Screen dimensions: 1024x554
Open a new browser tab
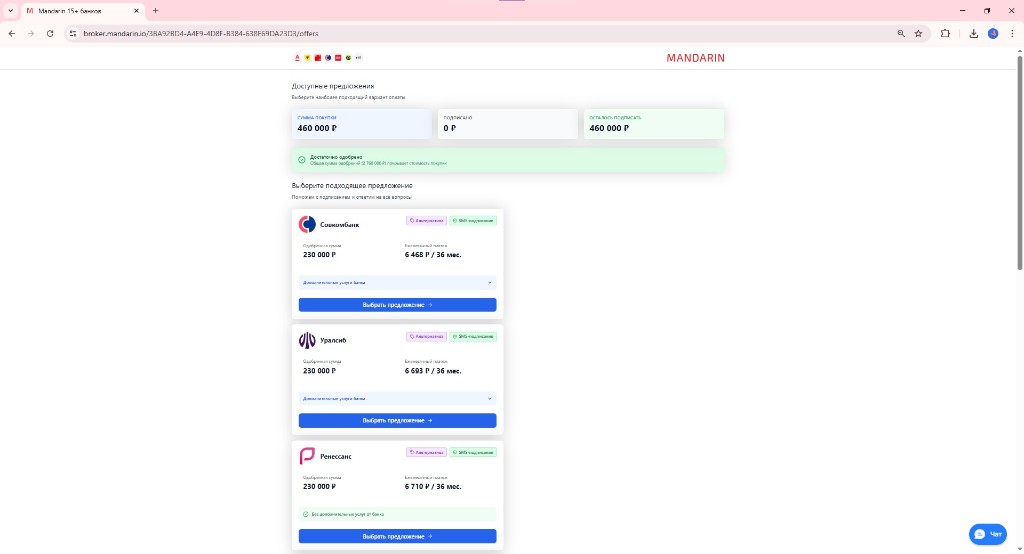(x=155, y=10)
